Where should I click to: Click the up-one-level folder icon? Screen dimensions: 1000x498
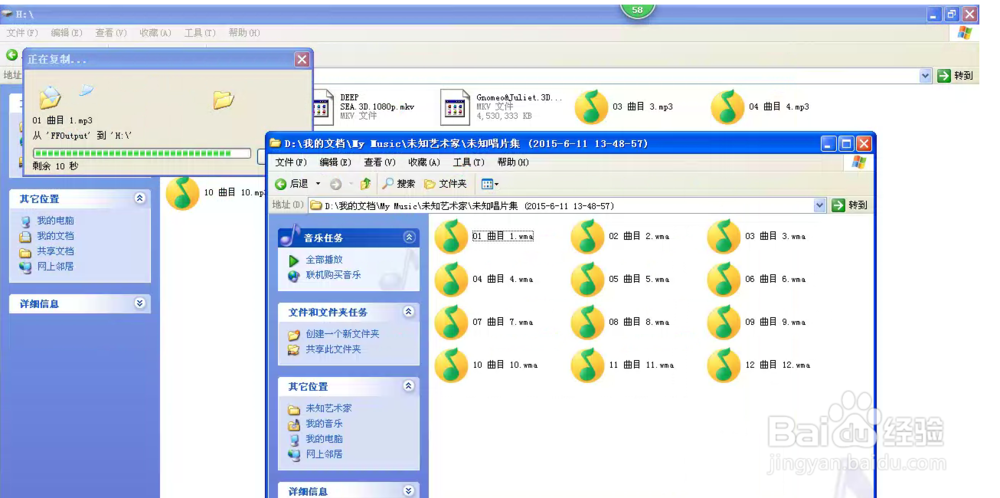coord(365,184)
